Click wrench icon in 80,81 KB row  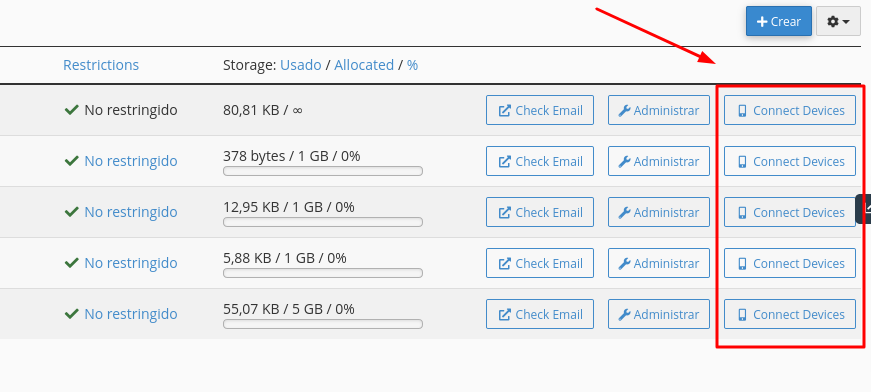point(624,110)
